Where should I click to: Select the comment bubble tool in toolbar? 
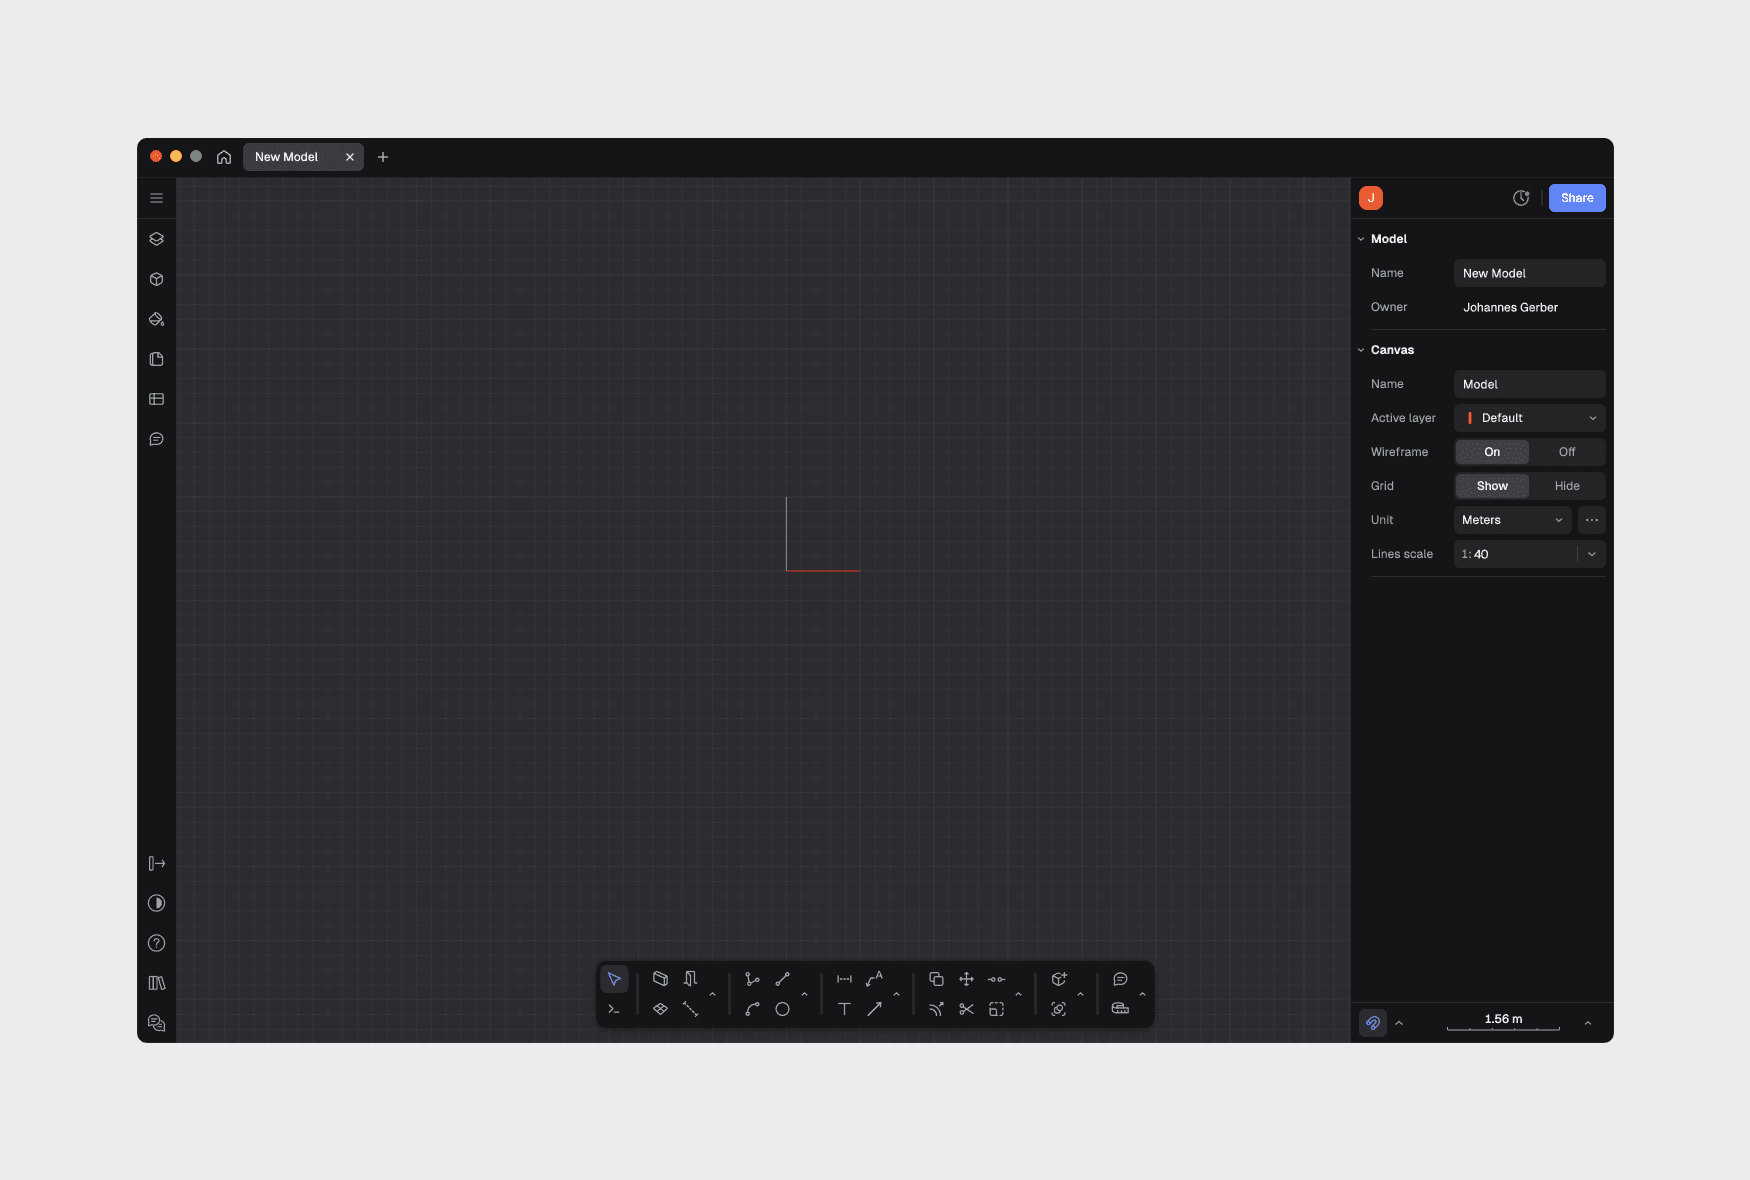click(1120, 979)
